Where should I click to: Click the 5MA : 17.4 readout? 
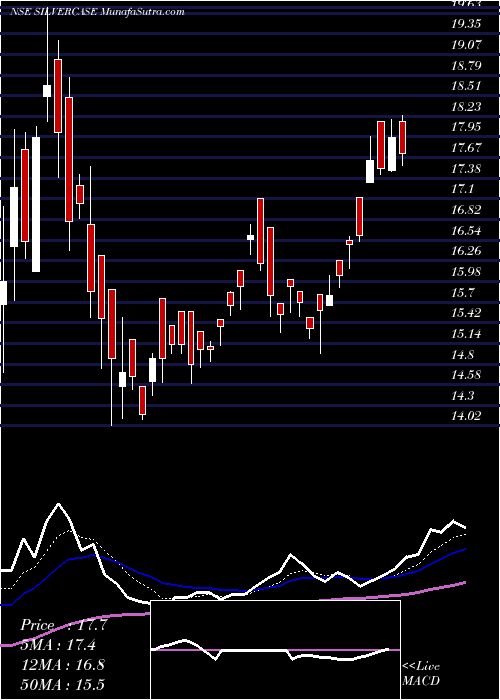tap(58, 645)
